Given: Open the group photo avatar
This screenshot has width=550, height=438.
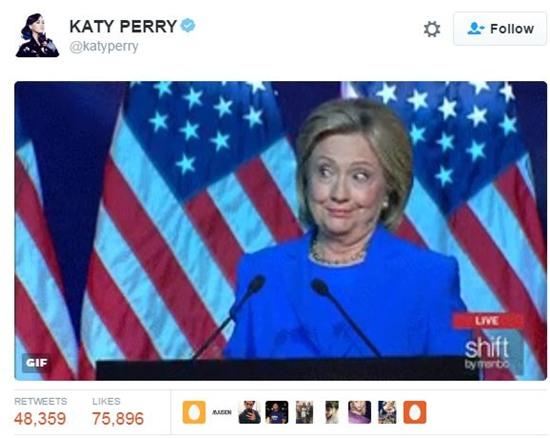Looking at the screenshot, I should (304, 412).
